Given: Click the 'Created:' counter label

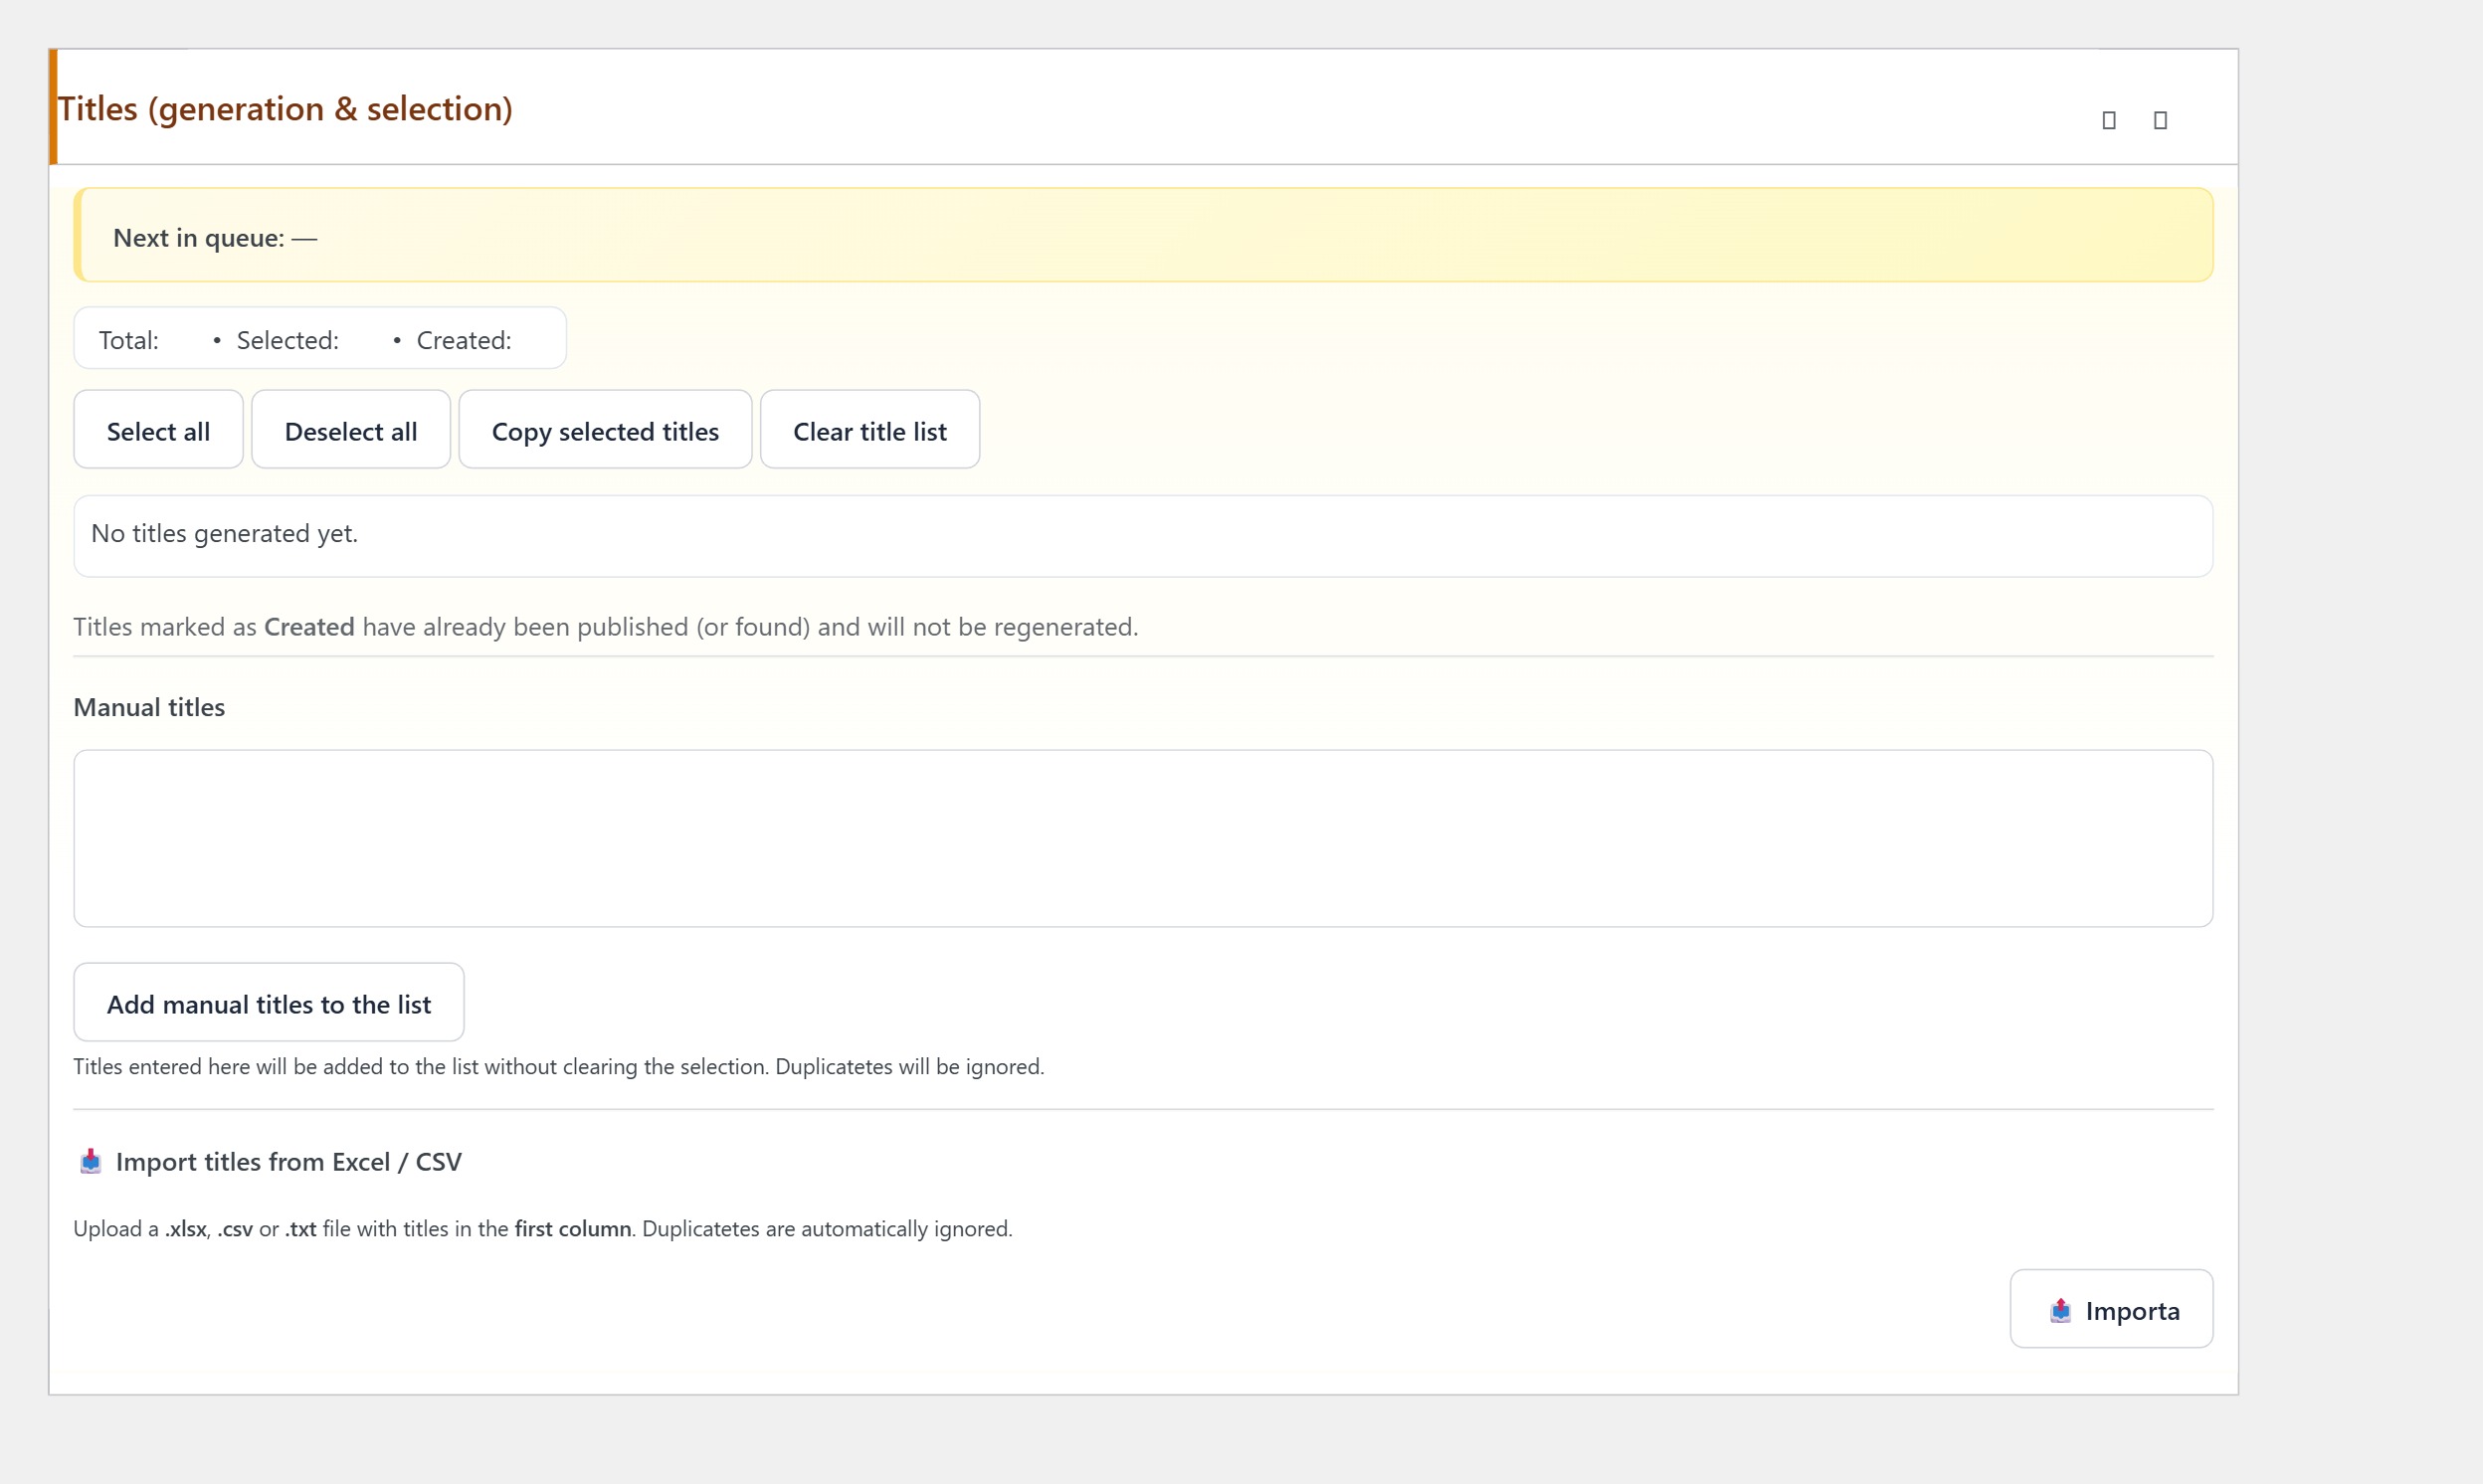Looking at the screenshot, I should pyautogui.click(x=464, y=340).
